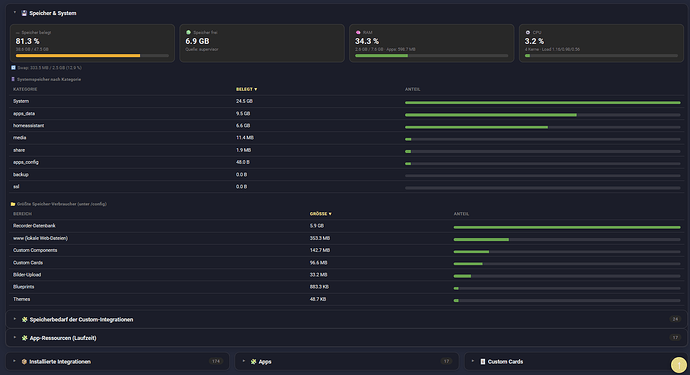Click the 142.7 MB size of Custom Components
Viewport: 690px width, 375px height.
coord(320,250)
